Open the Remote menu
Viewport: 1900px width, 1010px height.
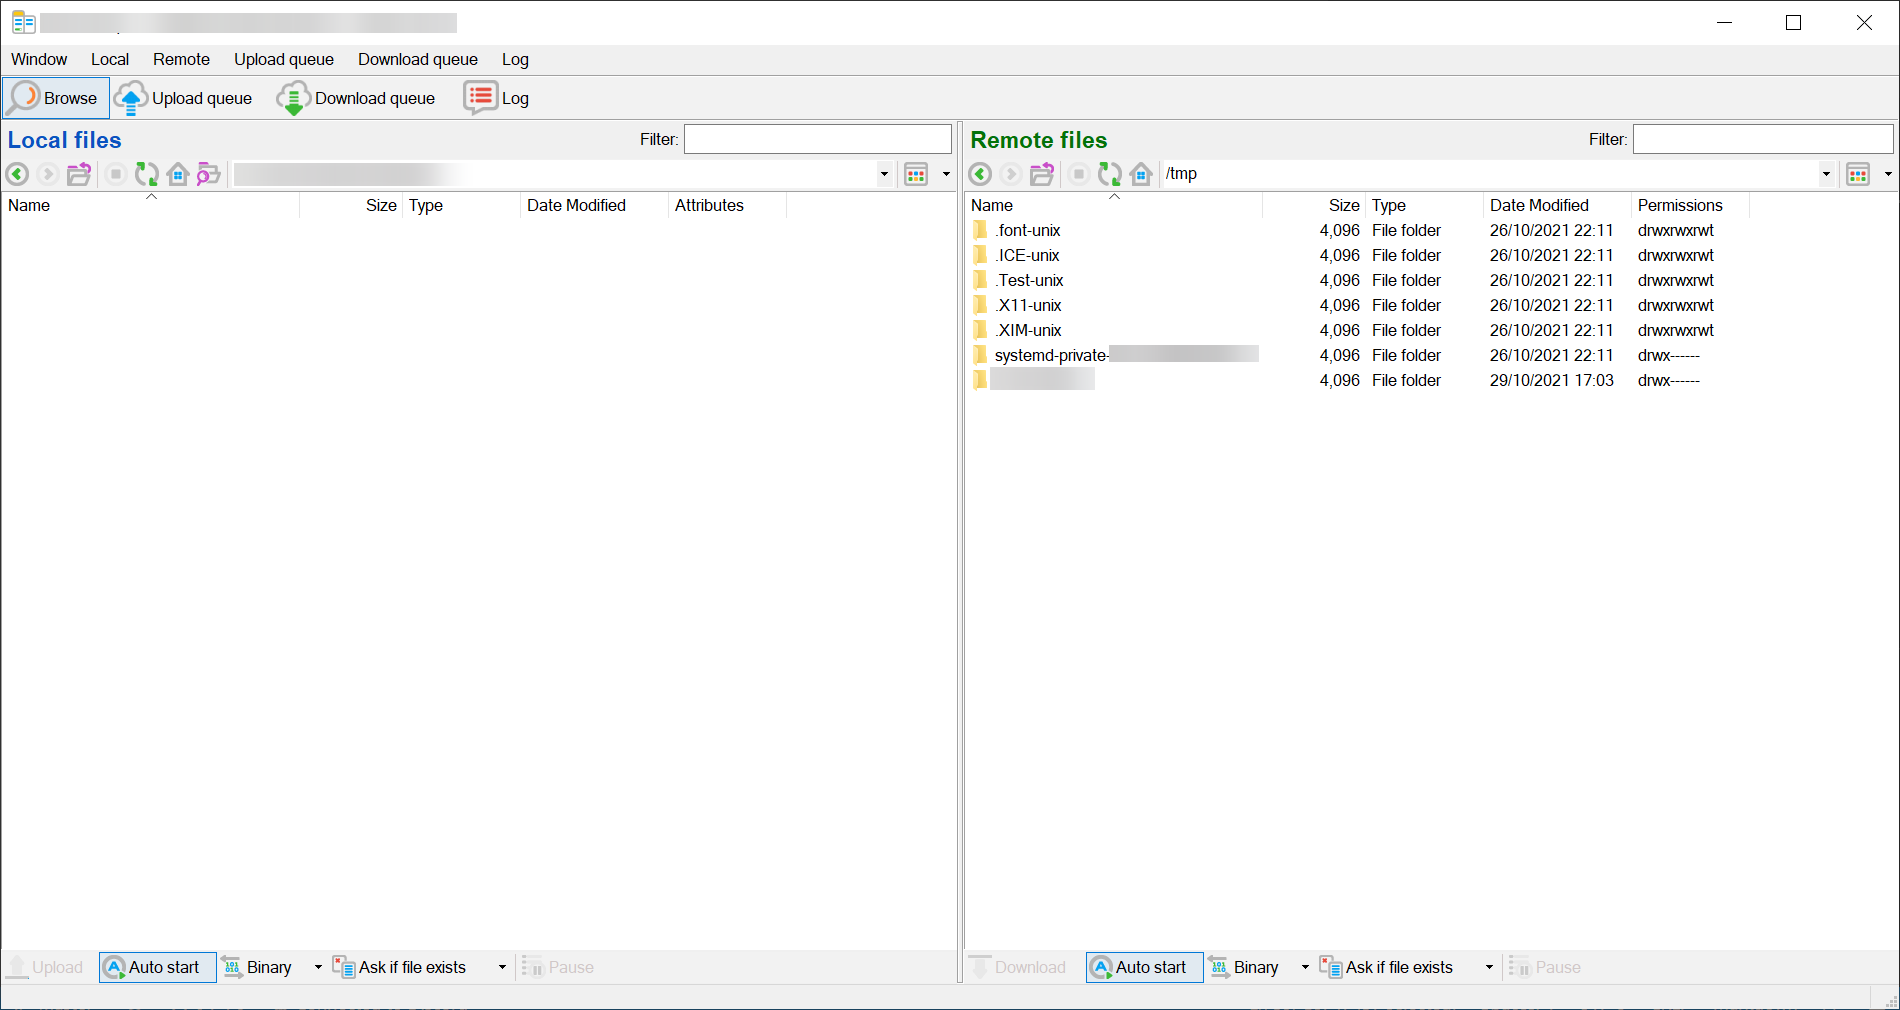pyautogui.click(x=181, y=59)
